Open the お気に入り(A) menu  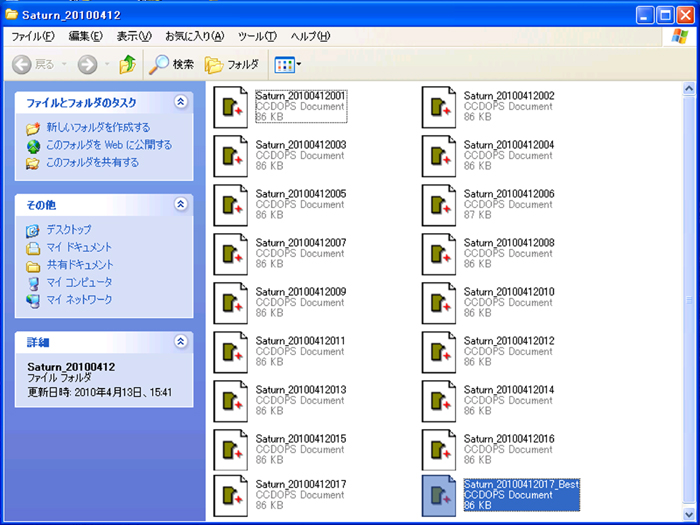click(x=195, y=36)
